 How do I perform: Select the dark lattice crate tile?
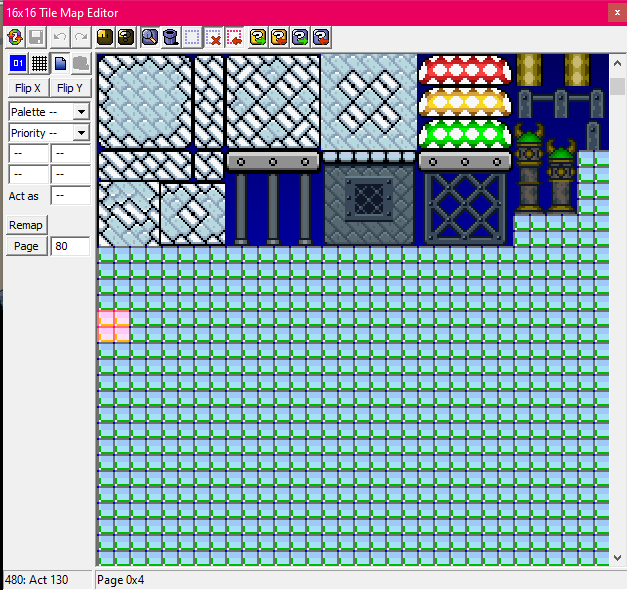click(465, 209)
